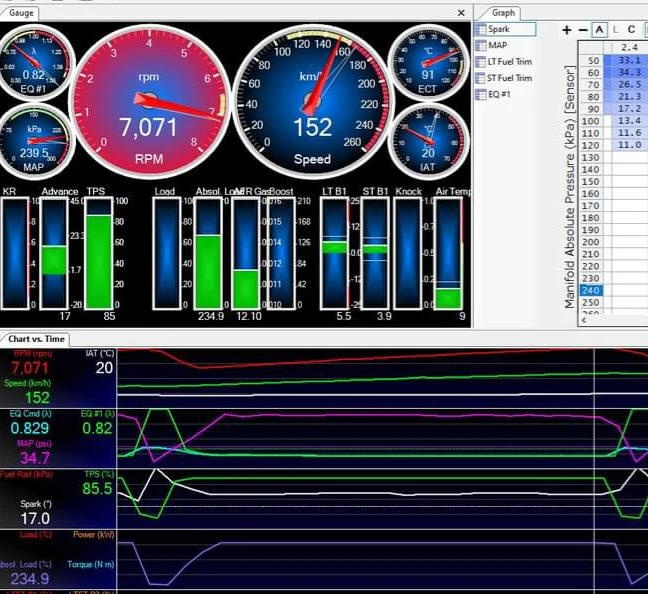Select the MAP kPa gauge
The image size is (648, 594).
34,139
